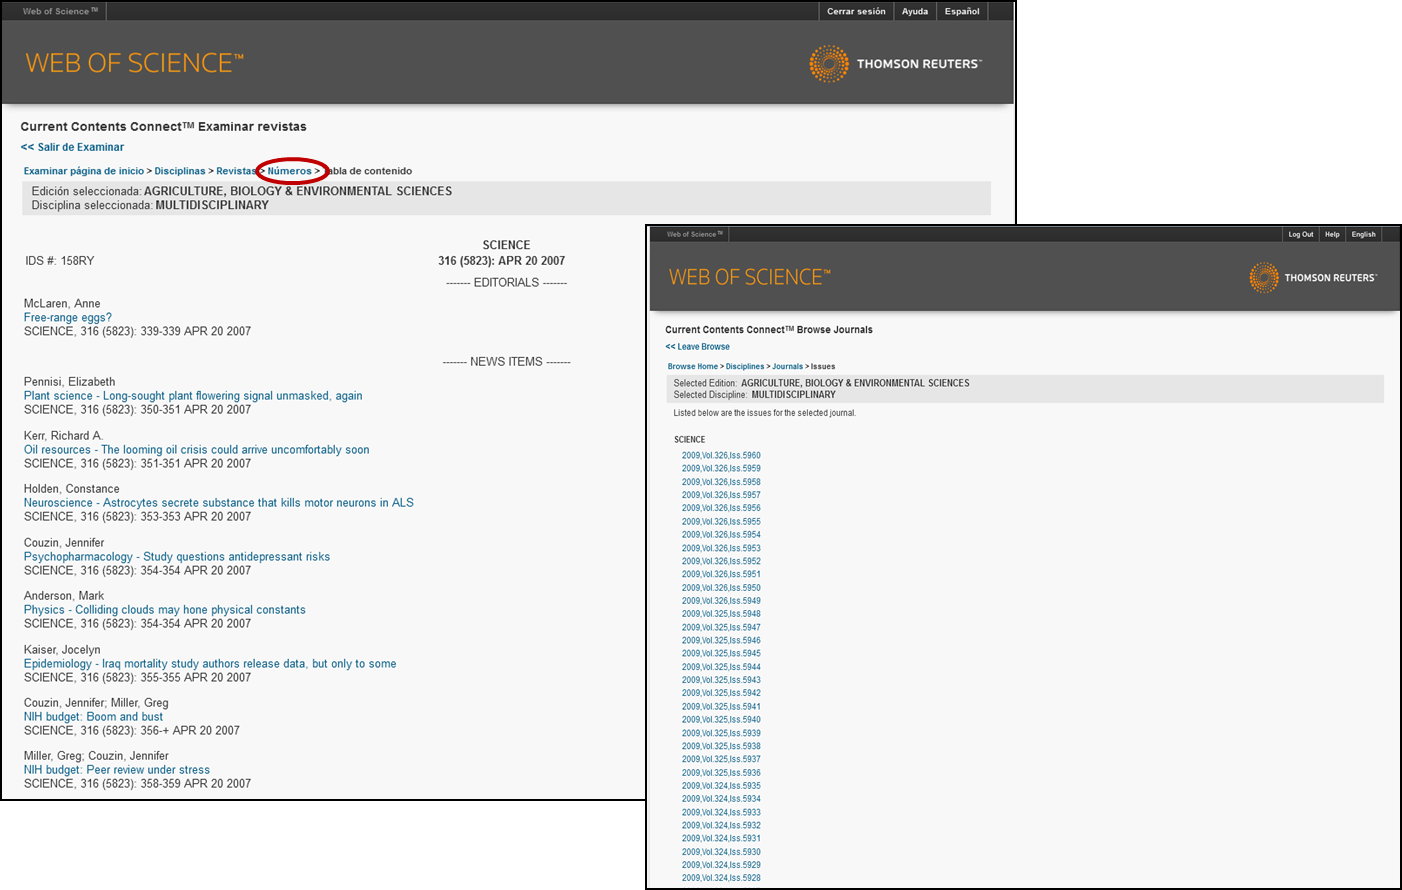1402x890 pixels.
Task: Open the Disciplines breadcrumb in English window
Action: pos(745,367)
